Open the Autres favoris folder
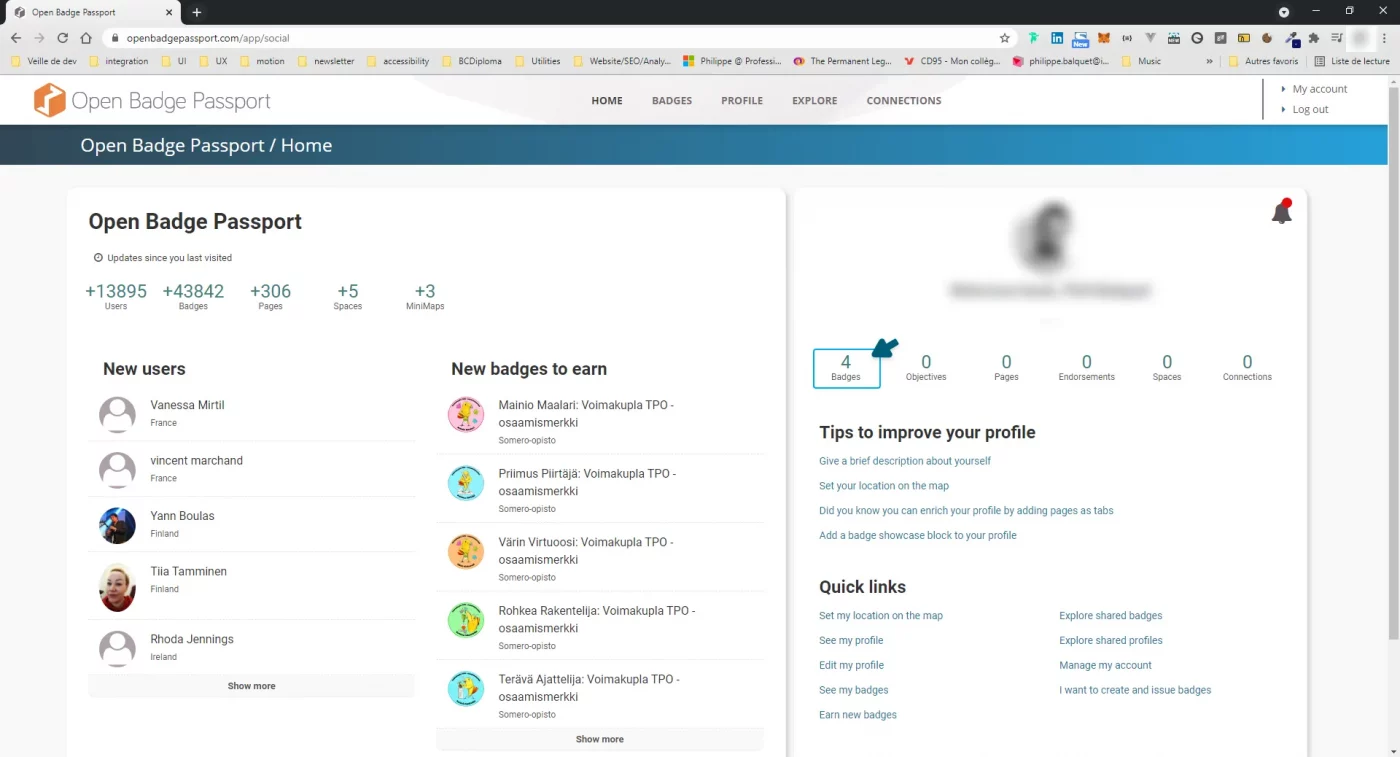The image size is (1400, 757). point(1263,61)
